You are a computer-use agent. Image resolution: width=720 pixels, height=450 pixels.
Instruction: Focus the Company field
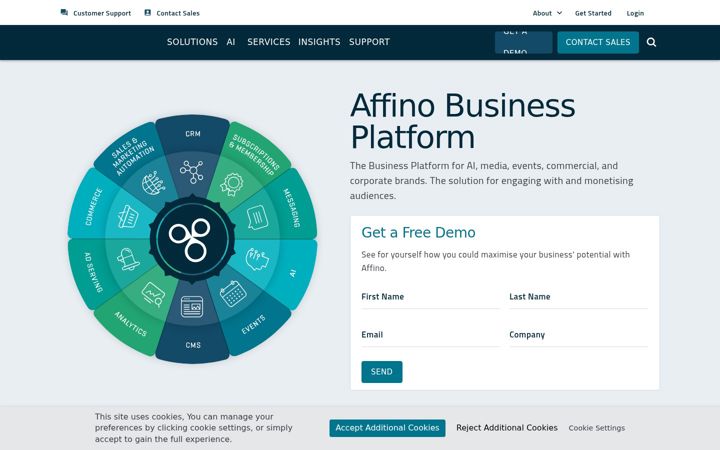click(x=578, y=335)
